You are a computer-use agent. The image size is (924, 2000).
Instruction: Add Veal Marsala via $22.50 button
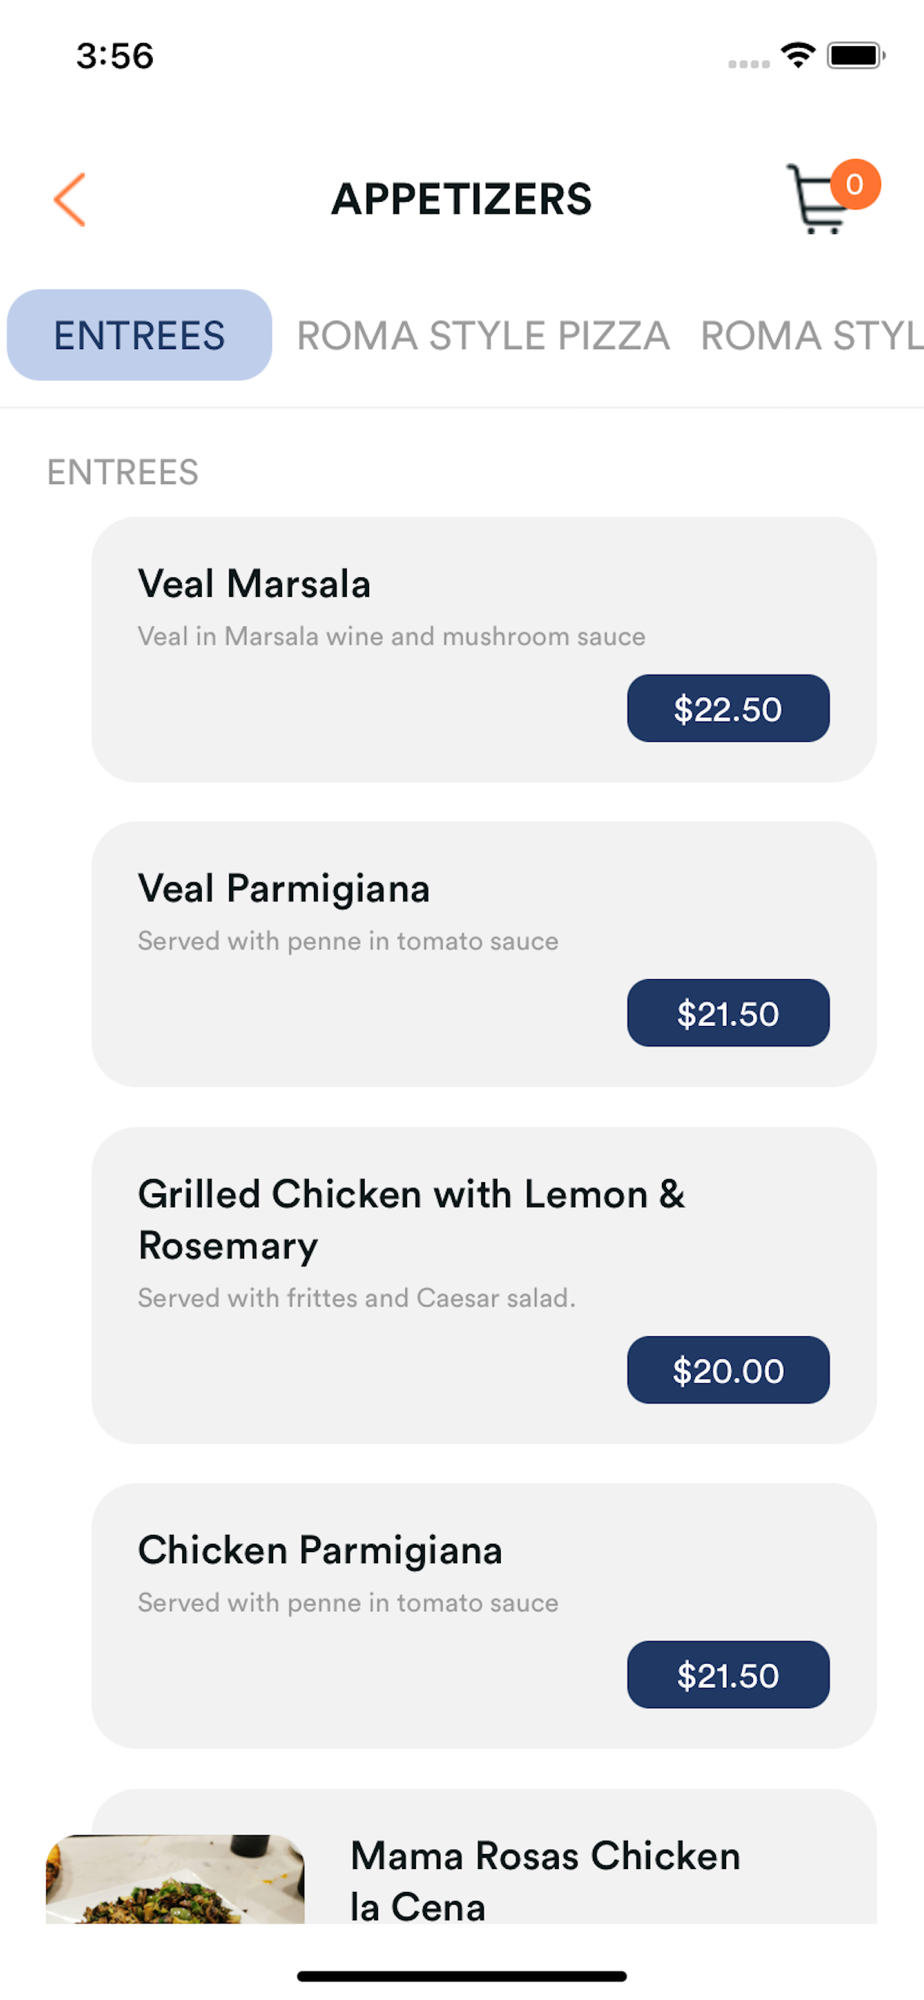(x=728, y=708)
